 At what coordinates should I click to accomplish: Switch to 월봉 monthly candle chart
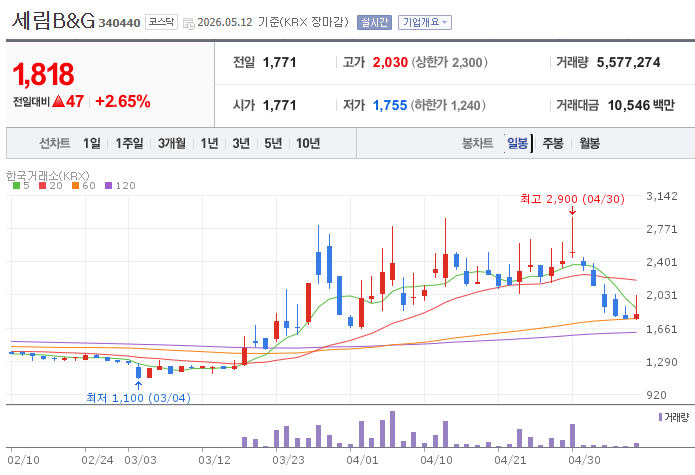590,143
